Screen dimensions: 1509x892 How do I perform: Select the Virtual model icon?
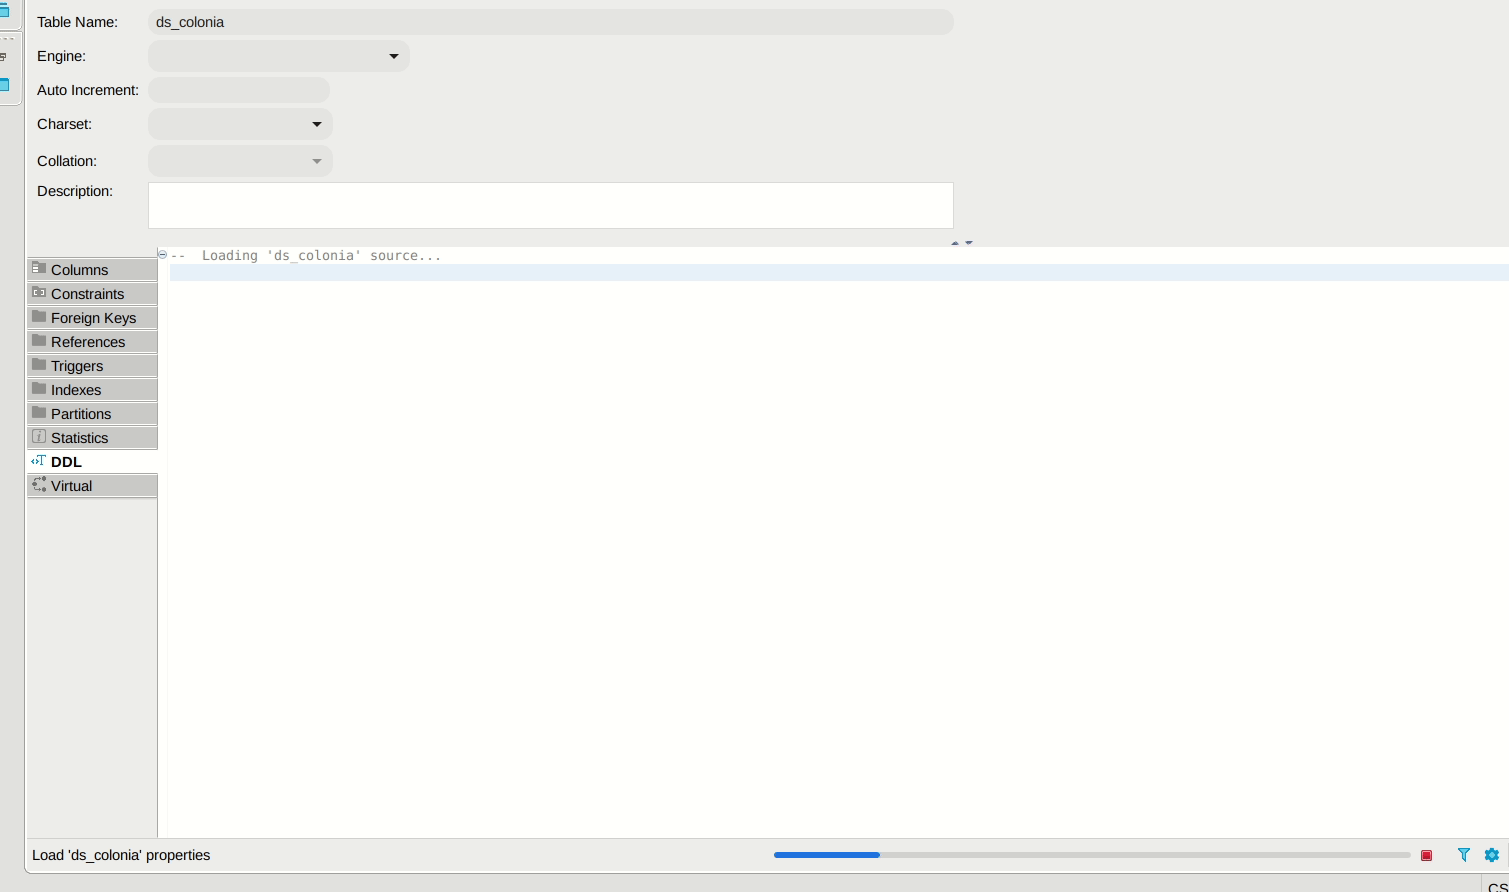[x=39, y=484]
